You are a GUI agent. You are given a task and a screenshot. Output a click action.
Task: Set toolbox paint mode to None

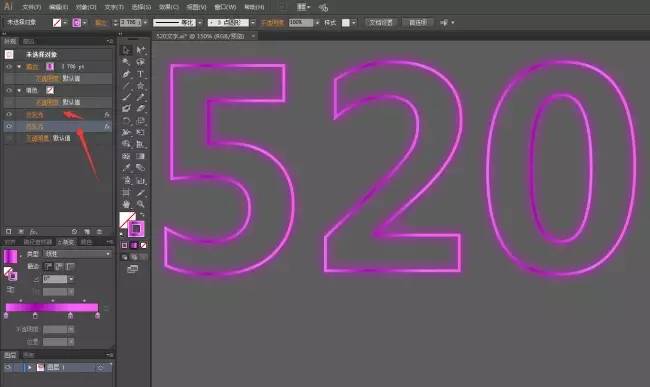click(143, 246)
